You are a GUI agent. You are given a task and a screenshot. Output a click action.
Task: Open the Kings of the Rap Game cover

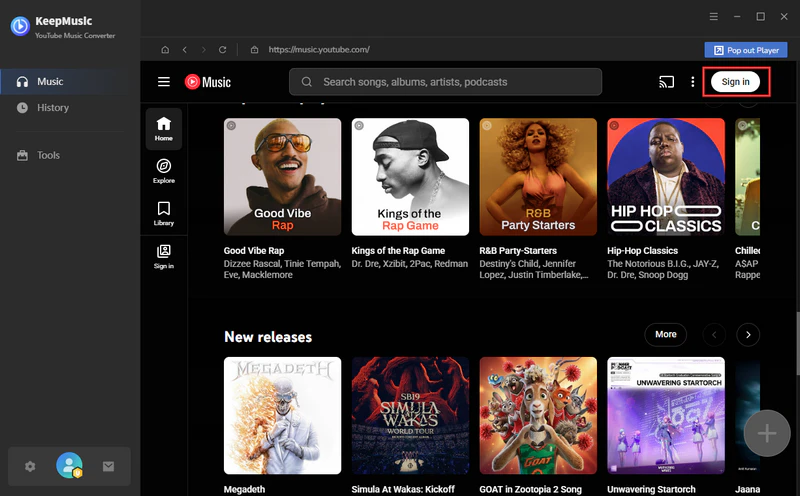[x=410, y=177]
